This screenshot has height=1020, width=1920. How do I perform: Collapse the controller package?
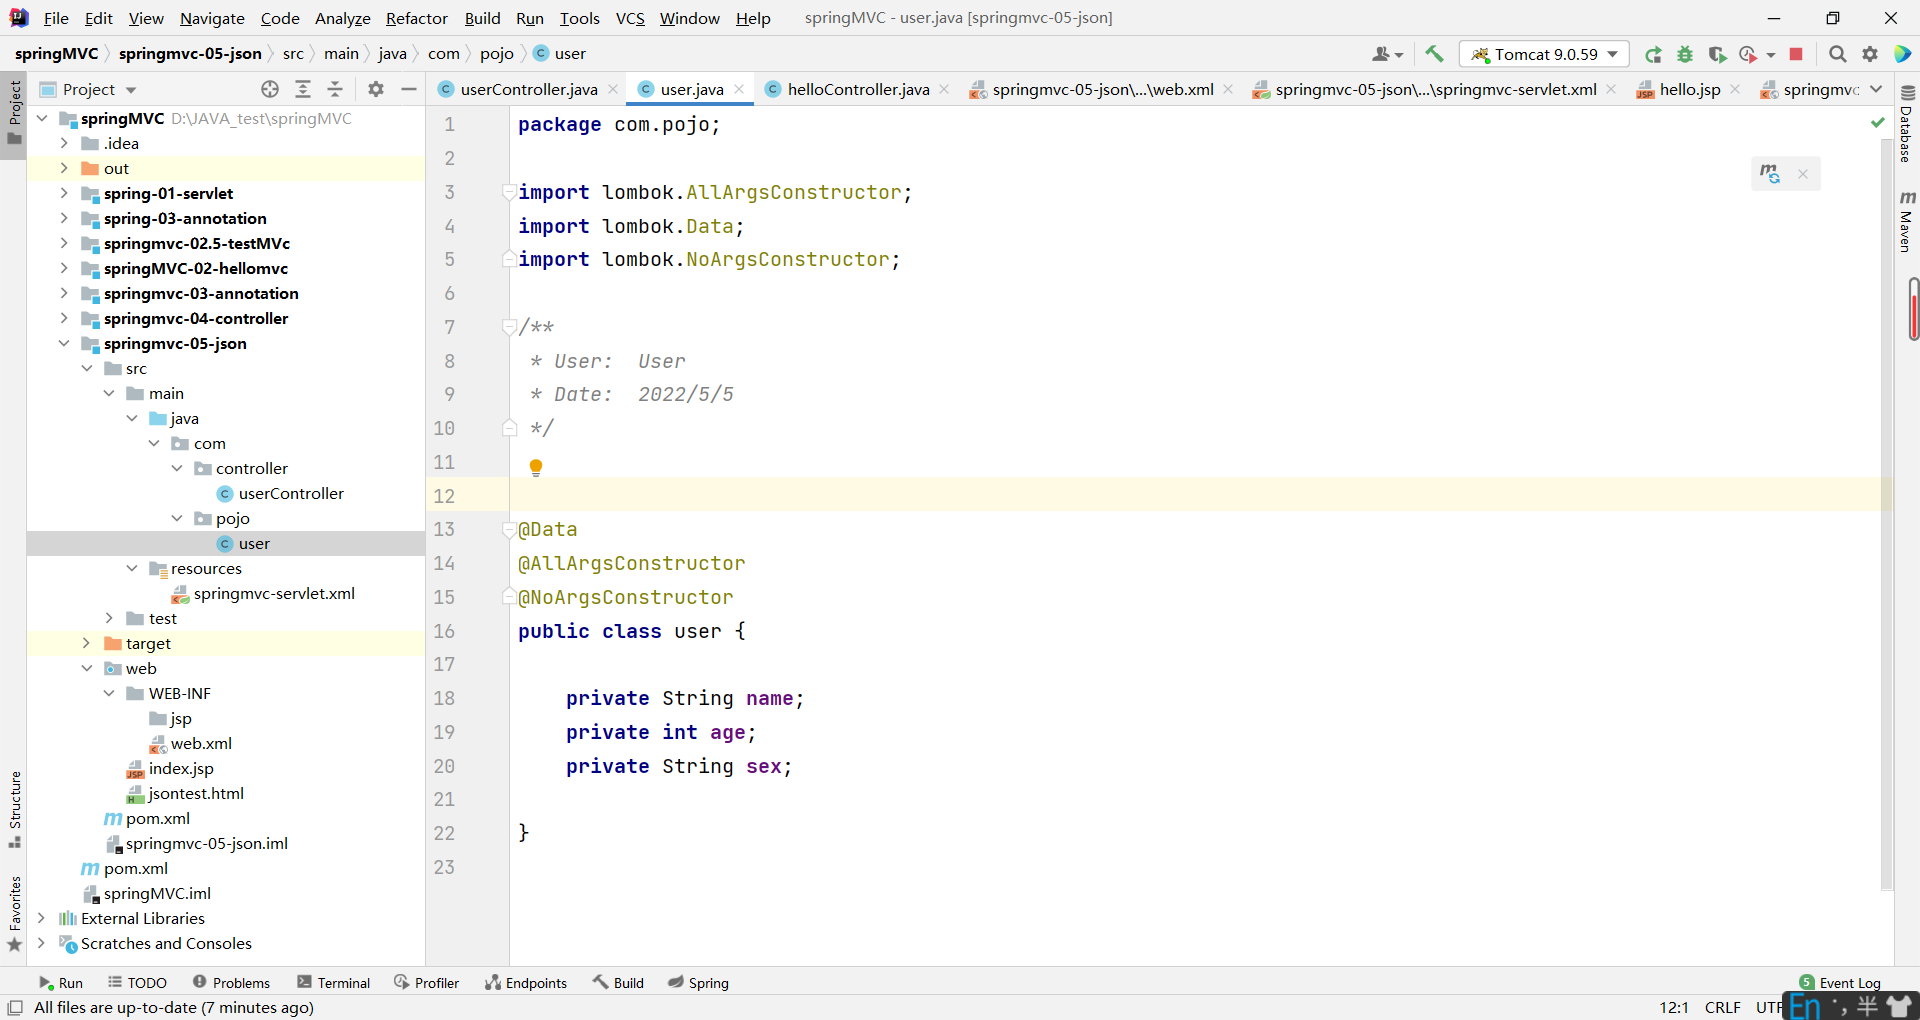[177, 468]
